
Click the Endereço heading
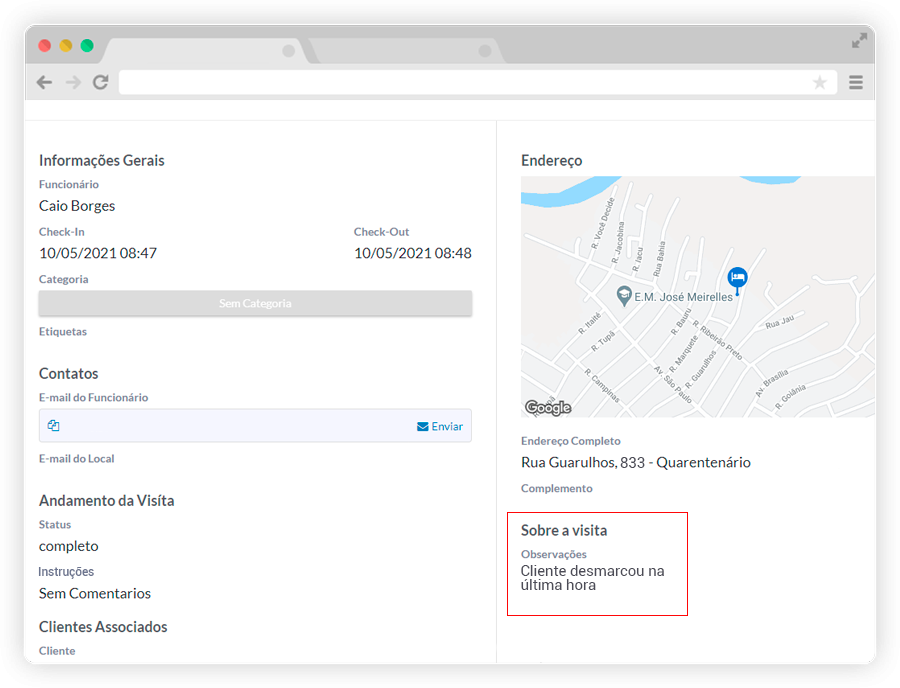click(552, 161)
